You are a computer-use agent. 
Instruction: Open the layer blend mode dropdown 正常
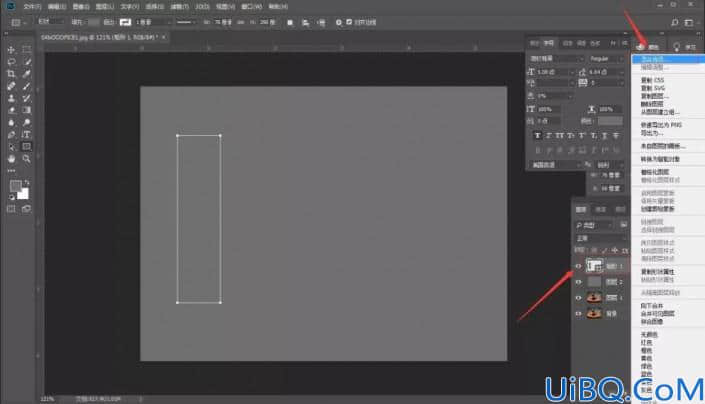tap(601, 238)
